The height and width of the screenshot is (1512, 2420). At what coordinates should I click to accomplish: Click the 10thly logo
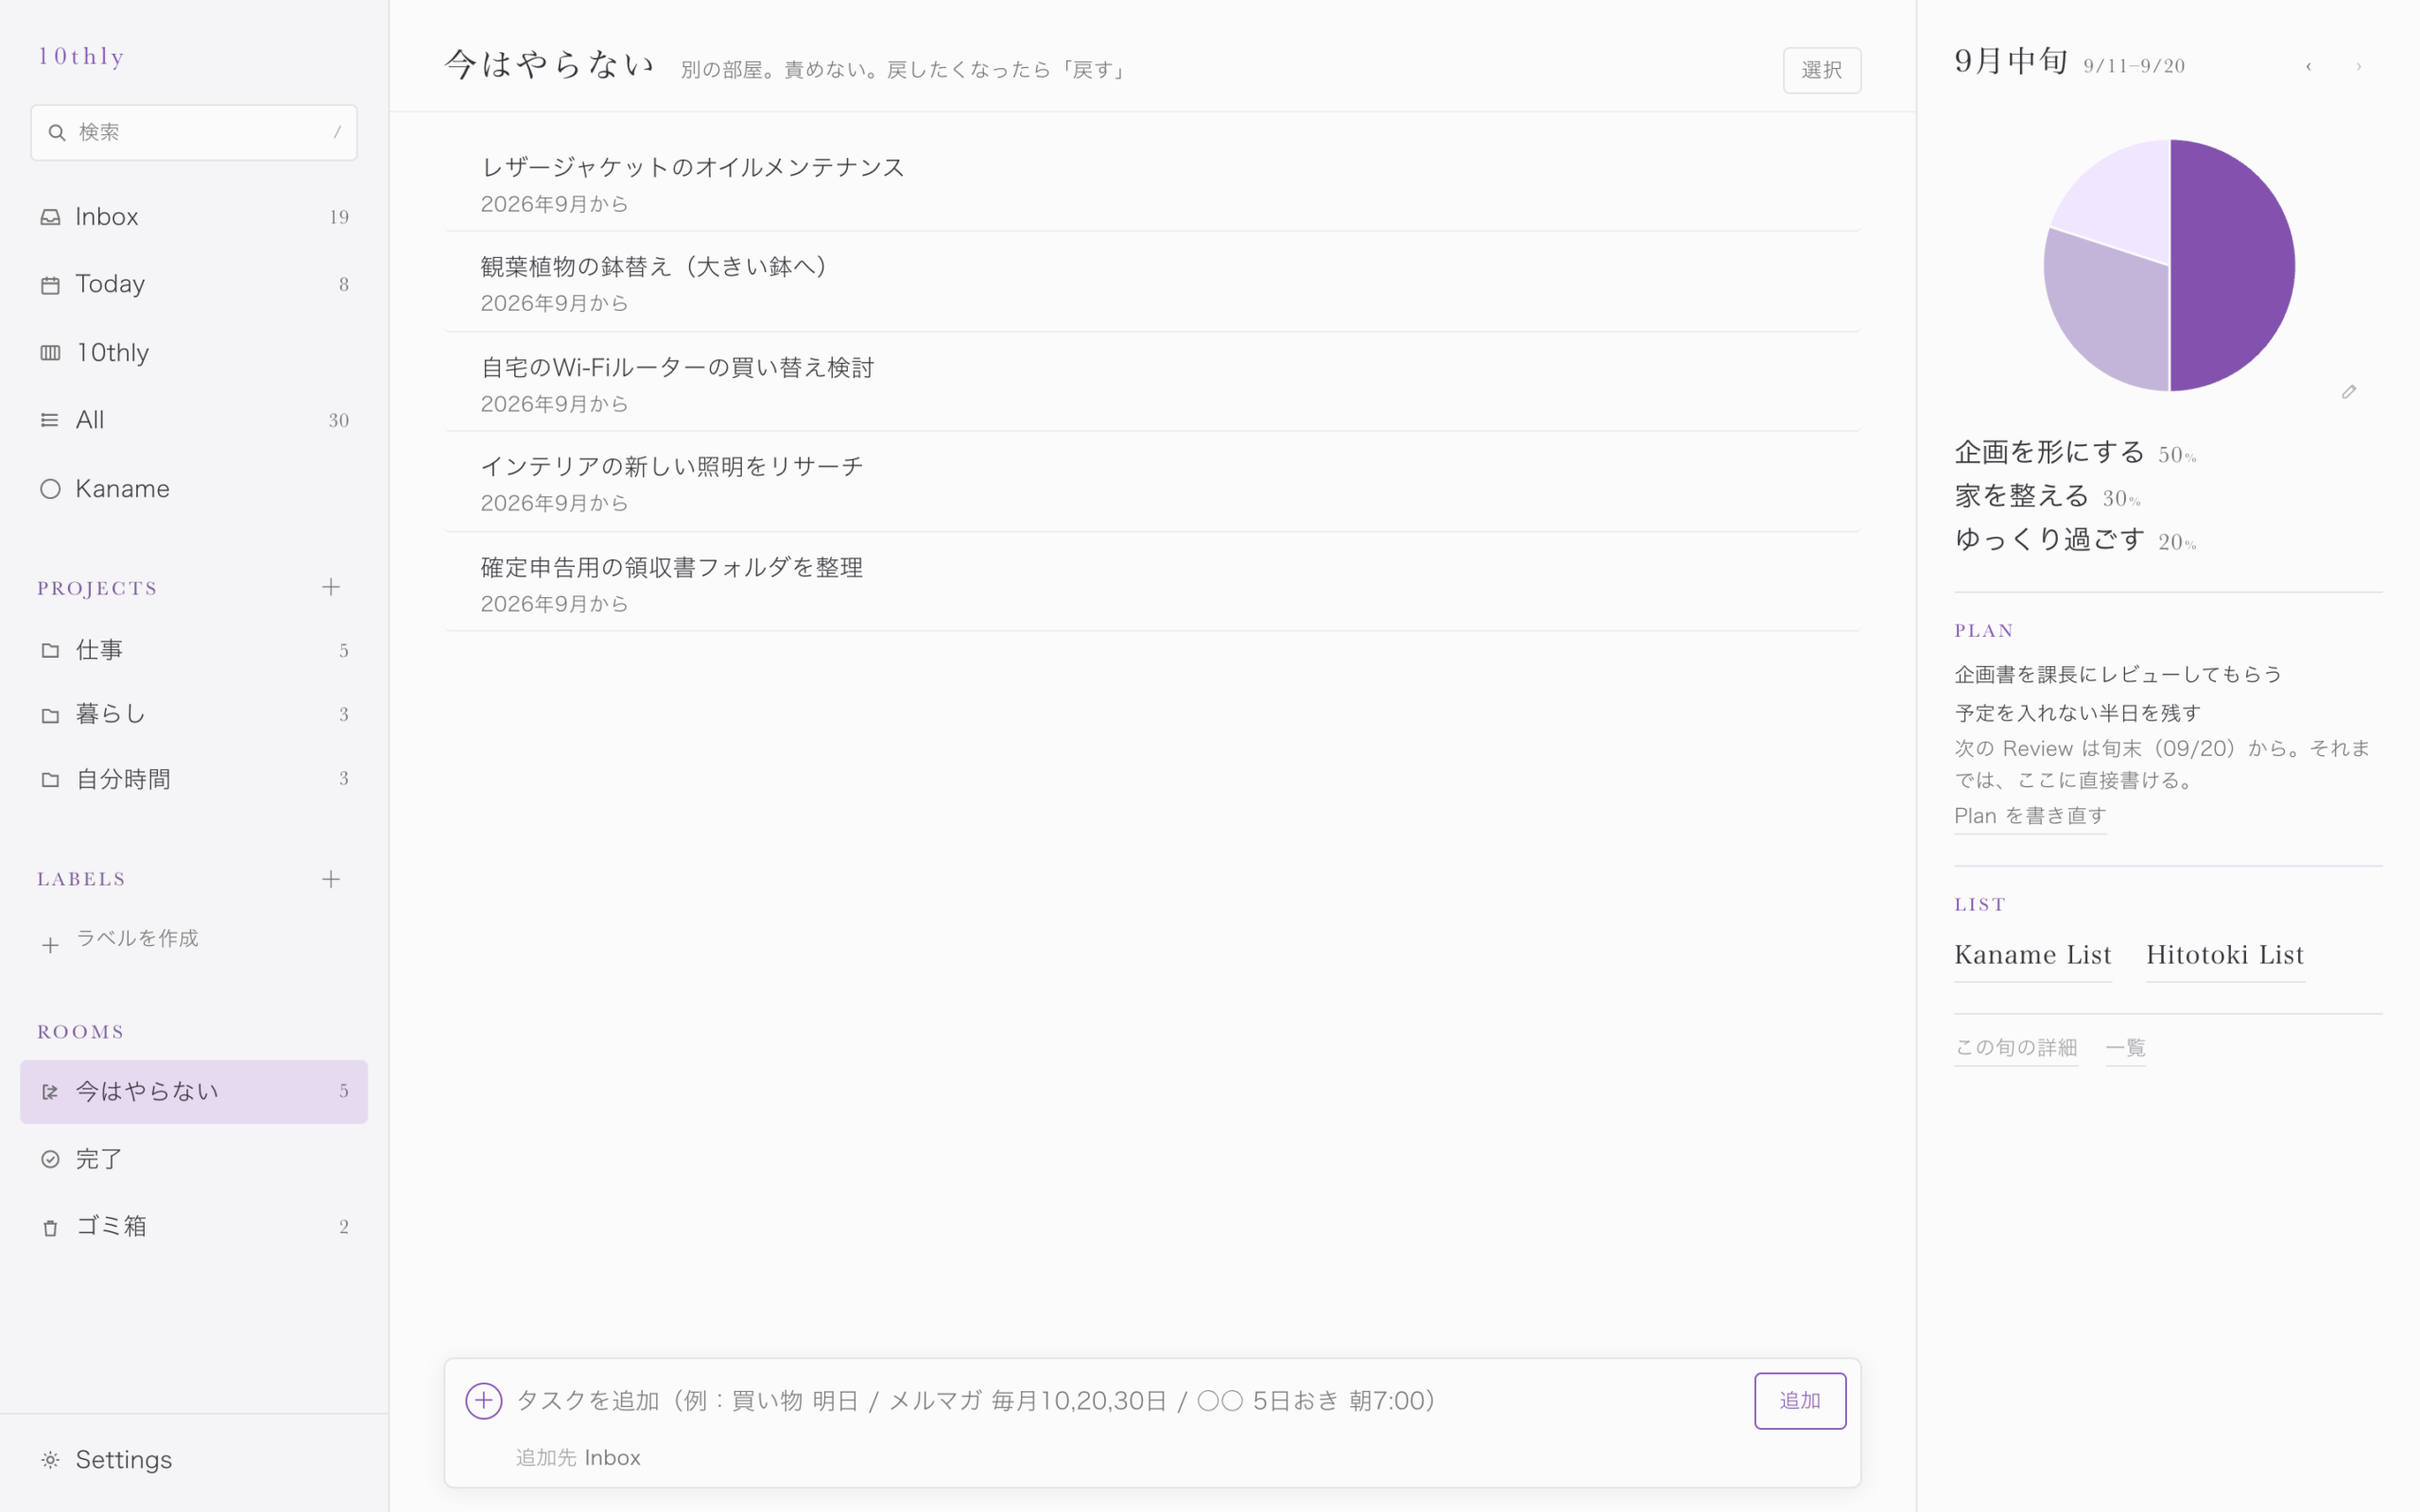coord(82,56)
